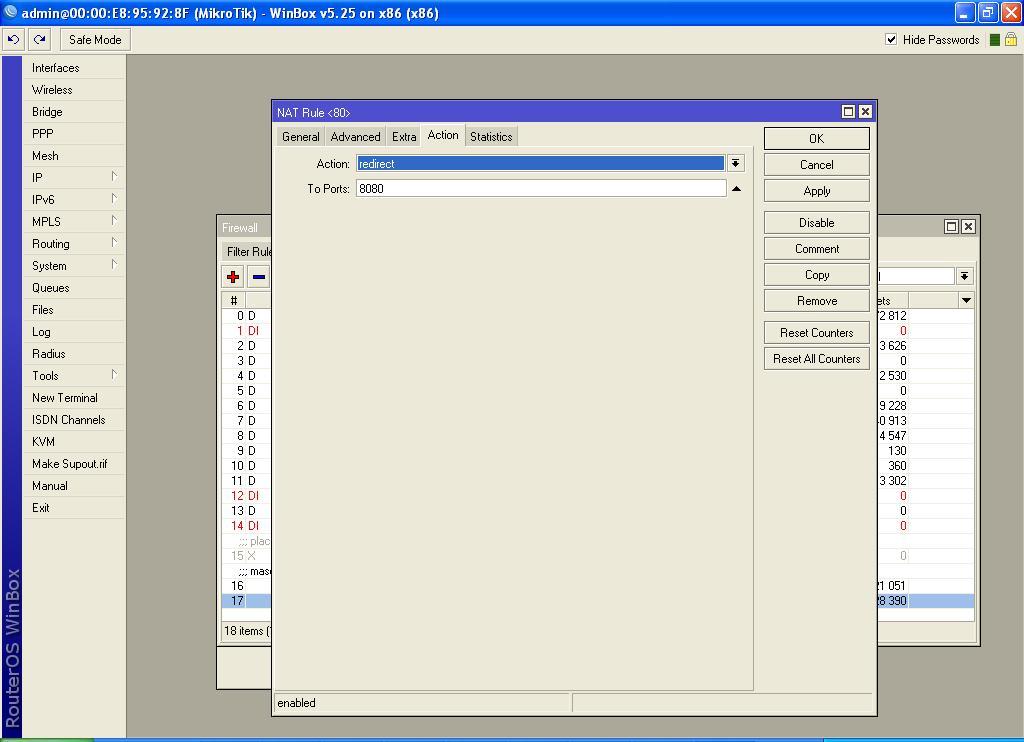Toggle Hide Passwords checkbox

[891, 39]
